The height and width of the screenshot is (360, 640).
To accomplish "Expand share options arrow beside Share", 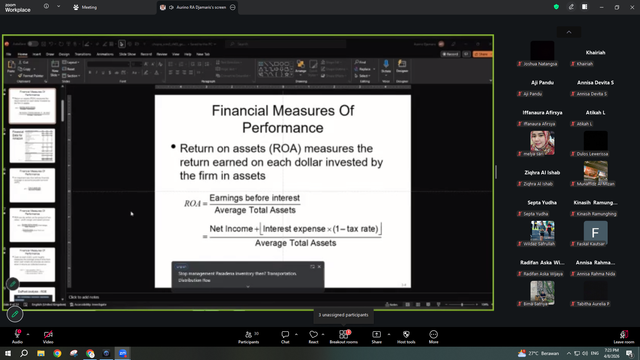I will 389,334.
